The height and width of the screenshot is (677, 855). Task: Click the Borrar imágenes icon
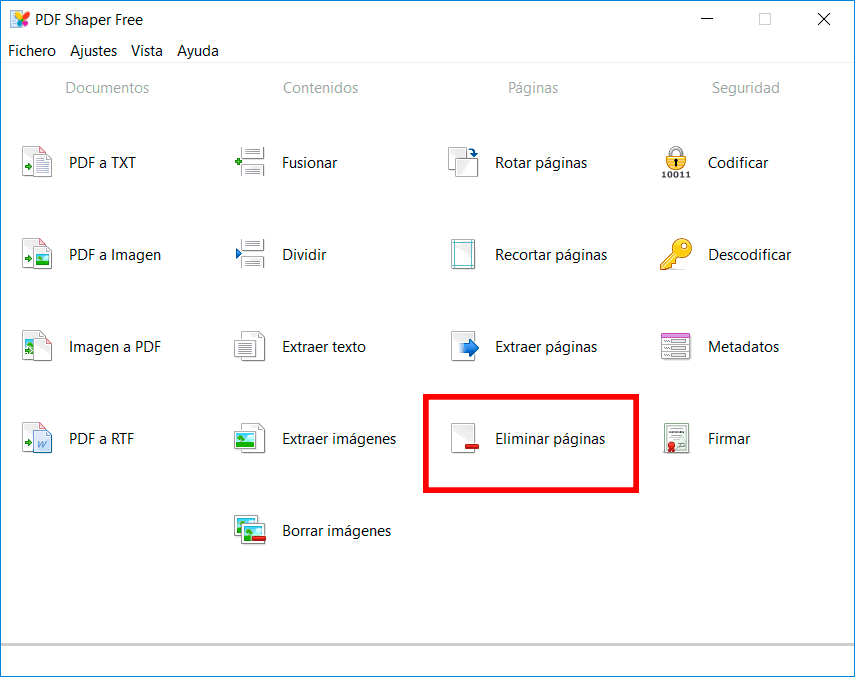point(250,530)
